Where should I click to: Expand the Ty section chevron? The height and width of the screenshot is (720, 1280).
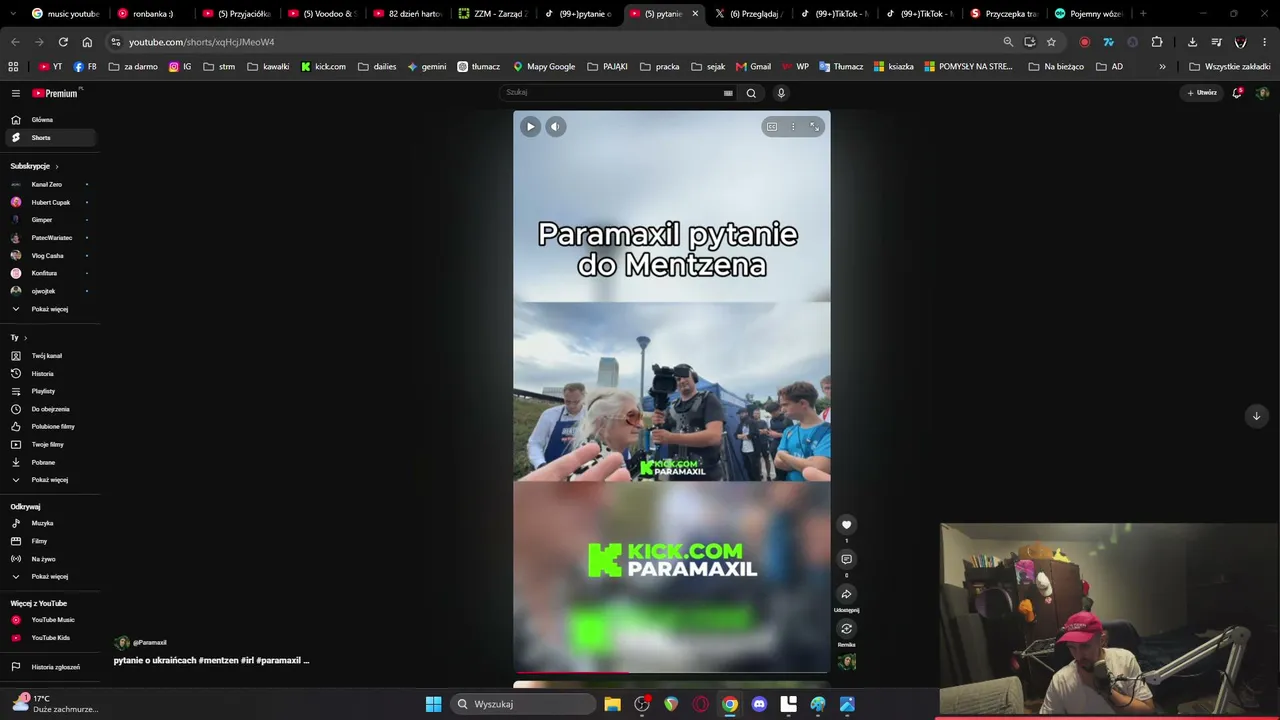pyautogui.click(x=25, y=338)
